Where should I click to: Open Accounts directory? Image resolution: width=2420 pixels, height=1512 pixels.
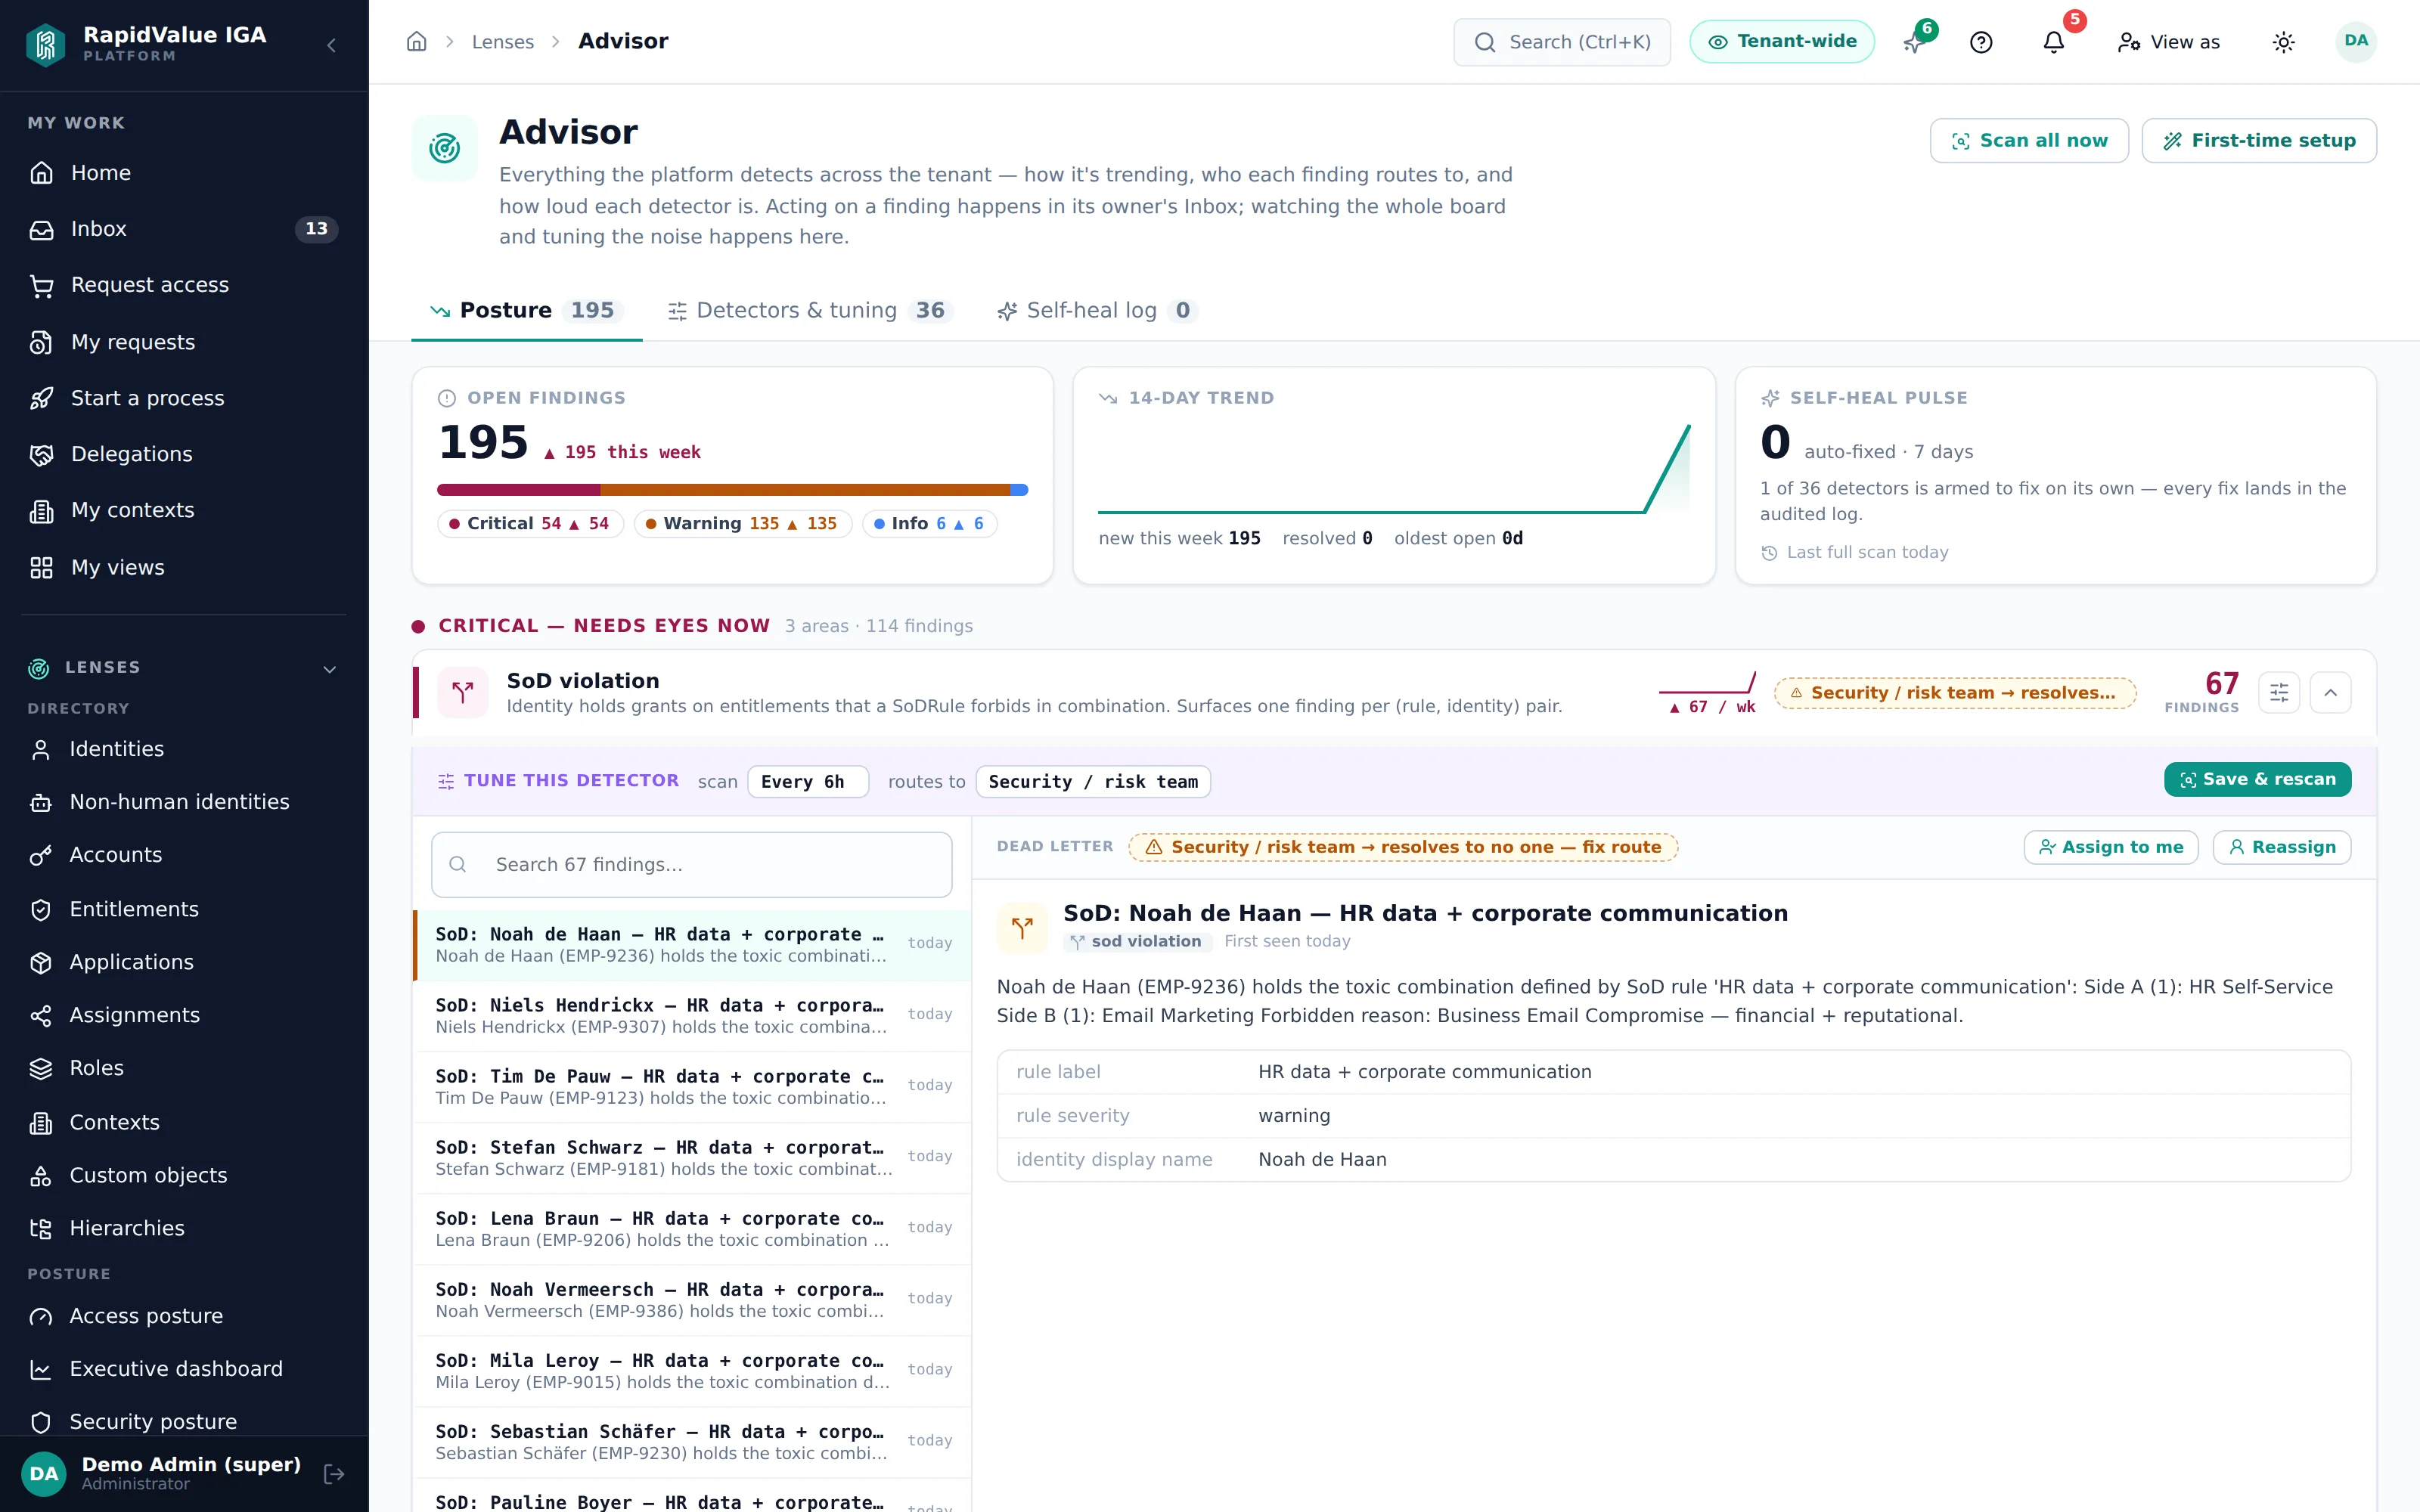(184, 855)
